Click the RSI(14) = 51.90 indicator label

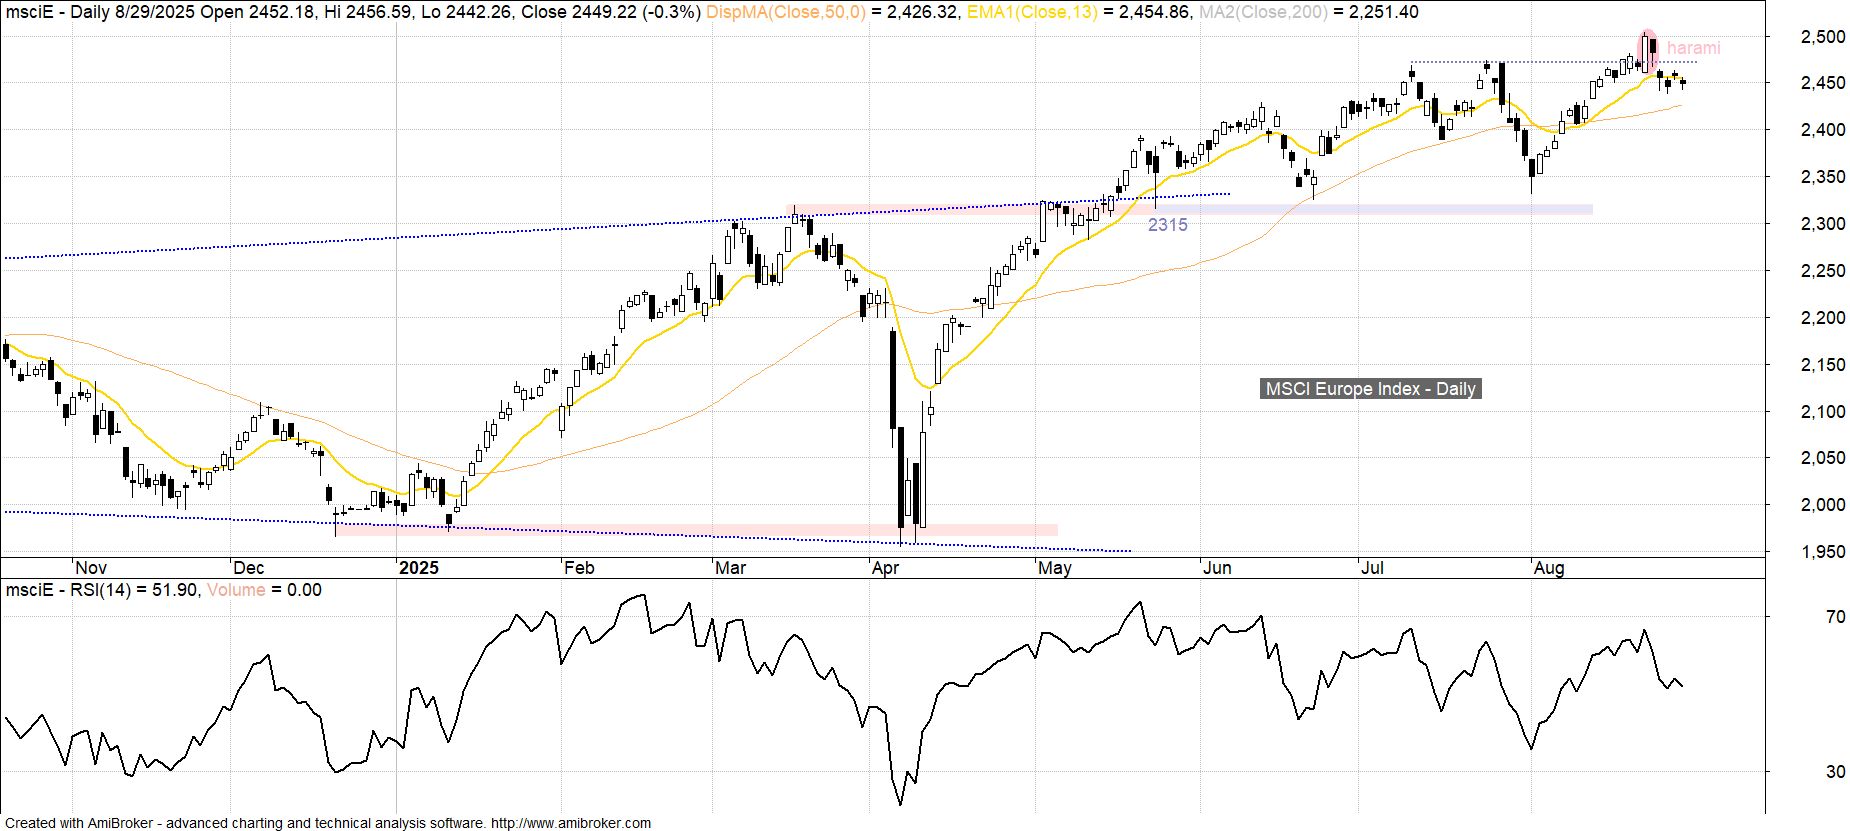(x=102, y=590)
